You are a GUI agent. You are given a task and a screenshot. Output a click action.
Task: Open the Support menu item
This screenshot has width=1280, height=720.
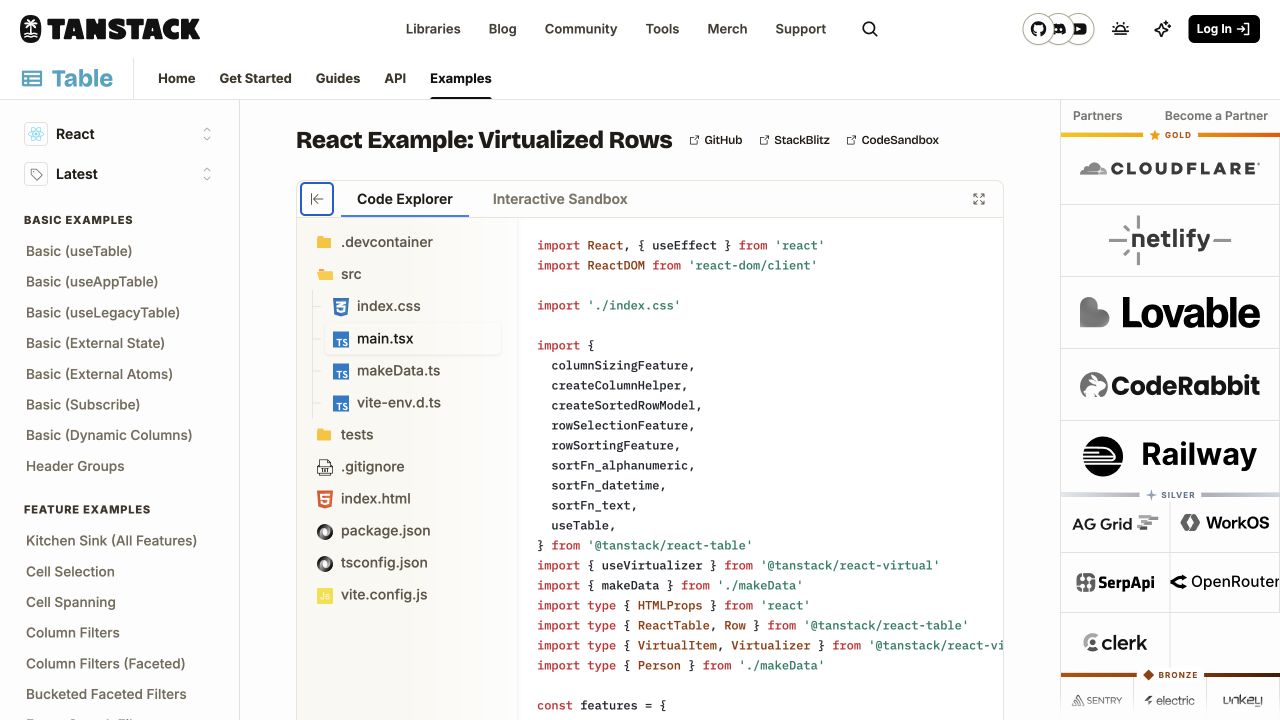click(x=801, y=29)
